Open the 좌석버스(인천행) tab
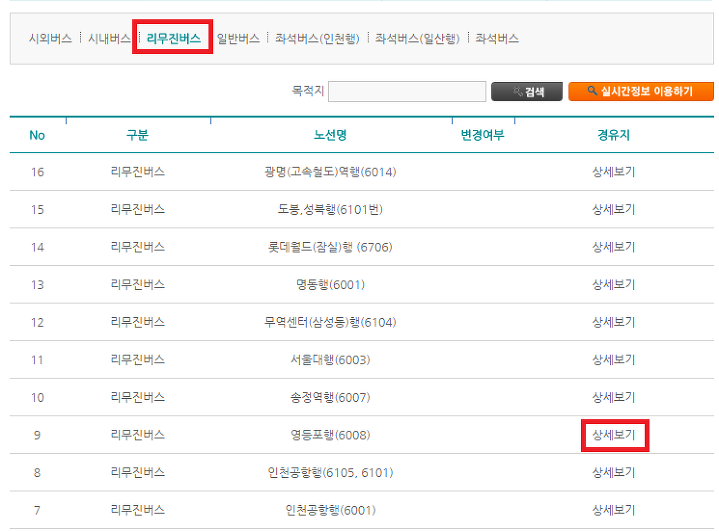Image resolution: width=719 pixels, height=531 pixels. pos(317,39)
